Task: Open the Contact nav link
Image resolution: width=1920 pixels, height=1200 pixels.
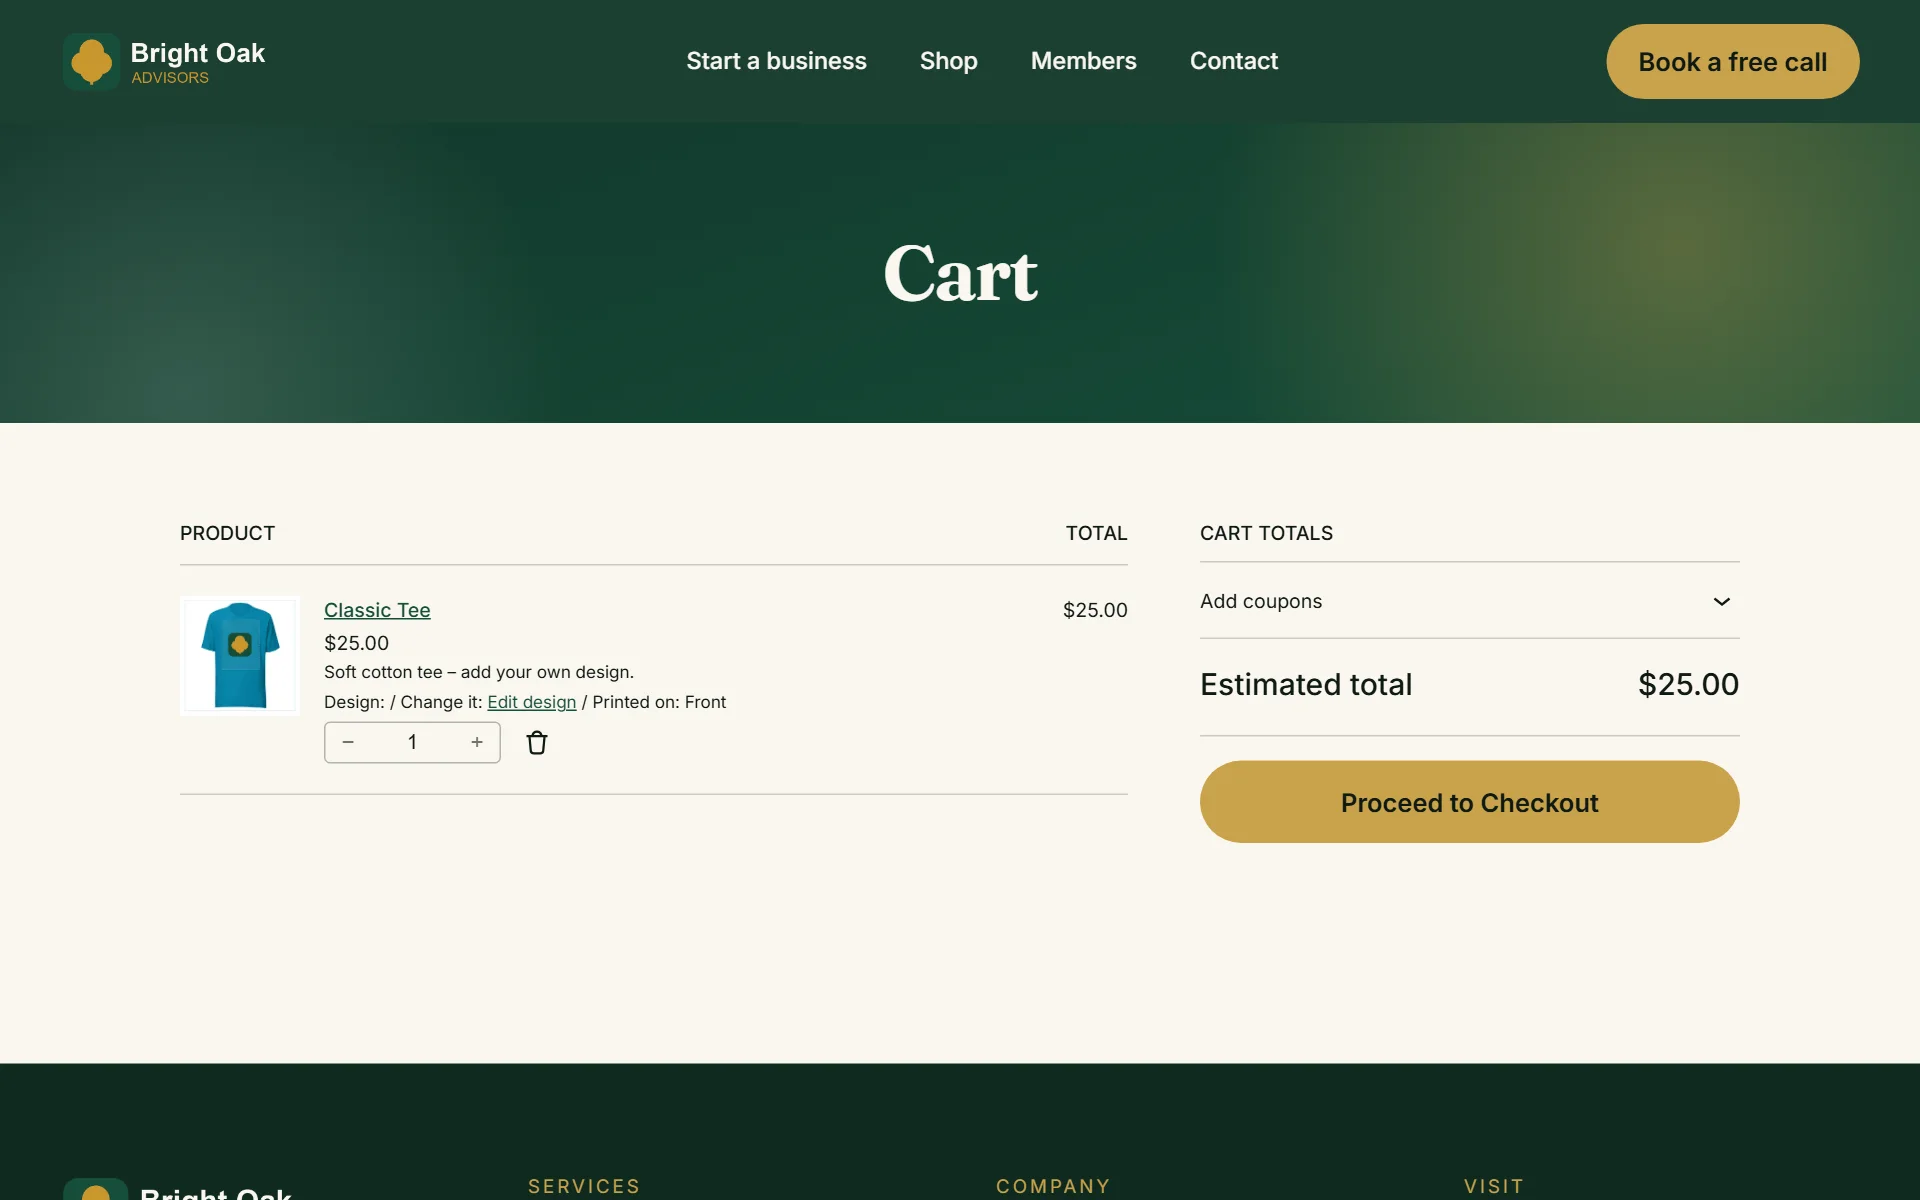Action: click(x=1233, y=61)
